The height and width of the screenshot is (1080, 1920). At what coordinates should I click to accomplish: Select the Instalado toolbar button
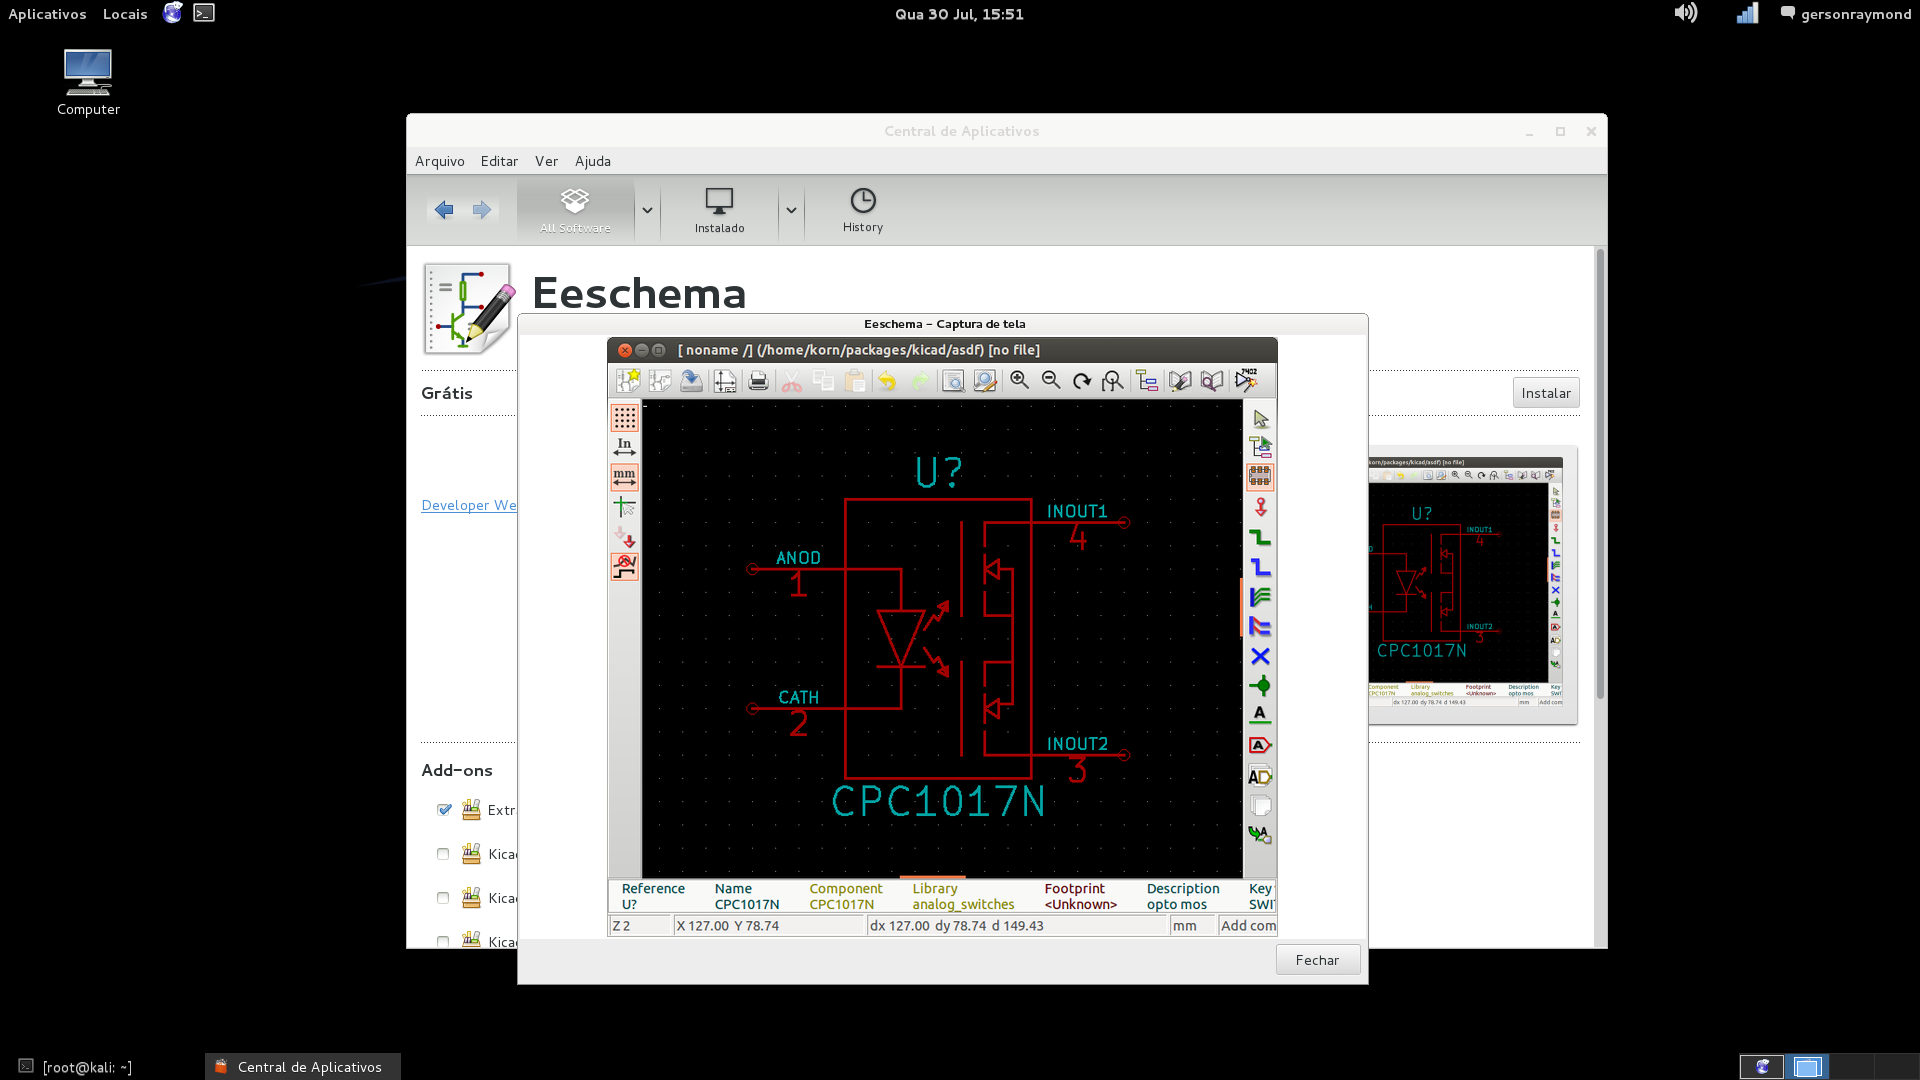[x=720, y=210]
